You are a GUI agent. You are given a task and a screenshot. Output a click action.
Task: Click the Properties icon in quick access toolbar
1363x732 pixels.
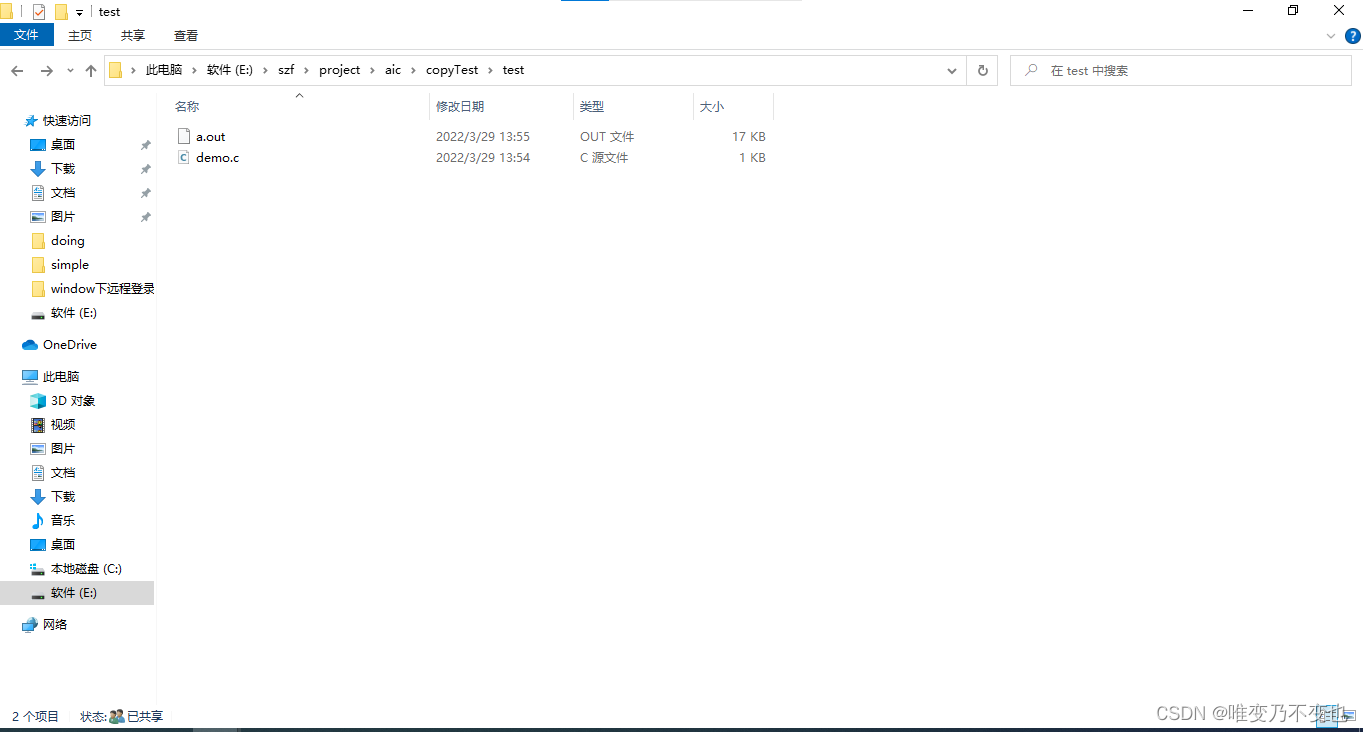39,12
